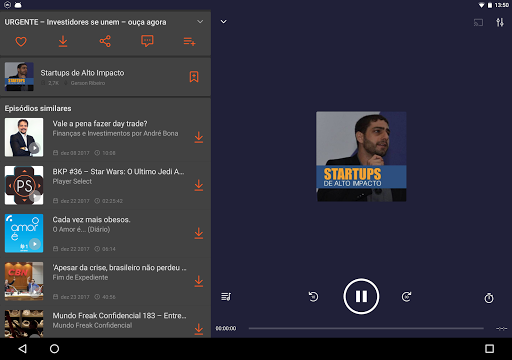Play Player Select BKP #36 thumbnail
The width and height of the screenshot is (512, 360).
coord(24,185)
